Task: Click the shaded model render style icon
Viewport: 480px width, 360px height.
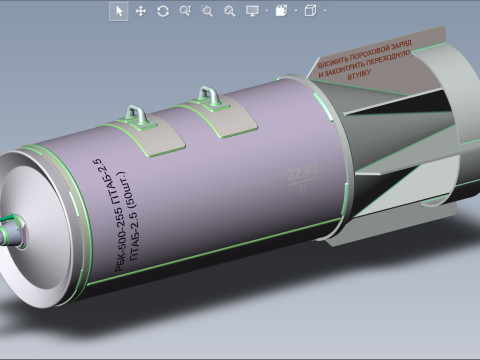Action: pyautogui.click(x=281, y=11)
